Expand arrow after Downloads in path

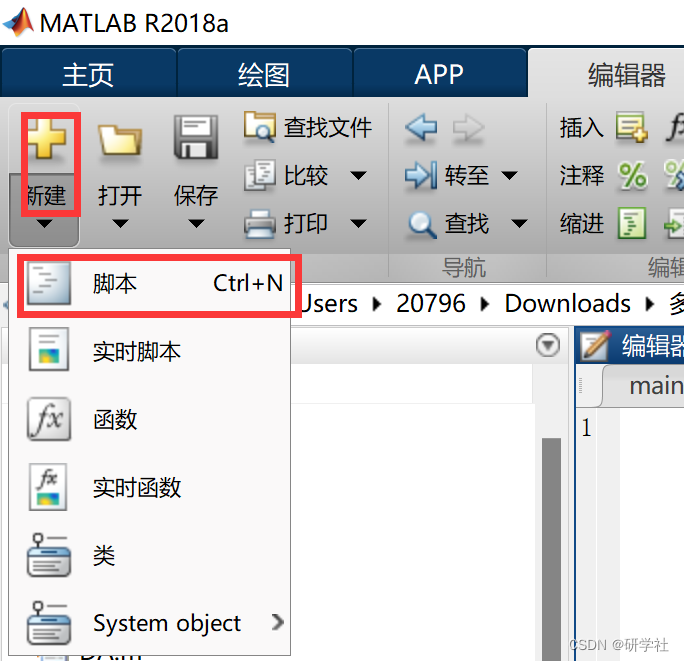point(650,304)
